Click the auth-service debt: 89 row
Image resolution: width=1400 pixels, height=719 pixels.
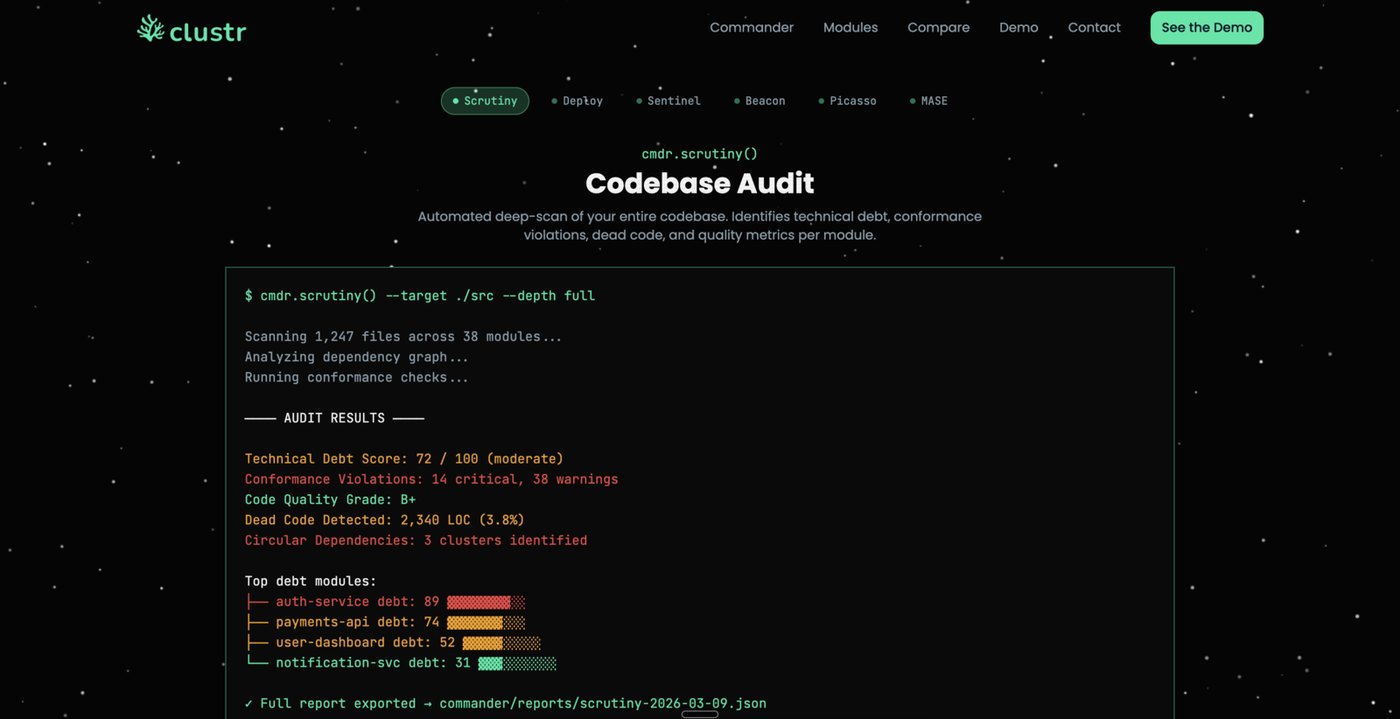(385, 602)
